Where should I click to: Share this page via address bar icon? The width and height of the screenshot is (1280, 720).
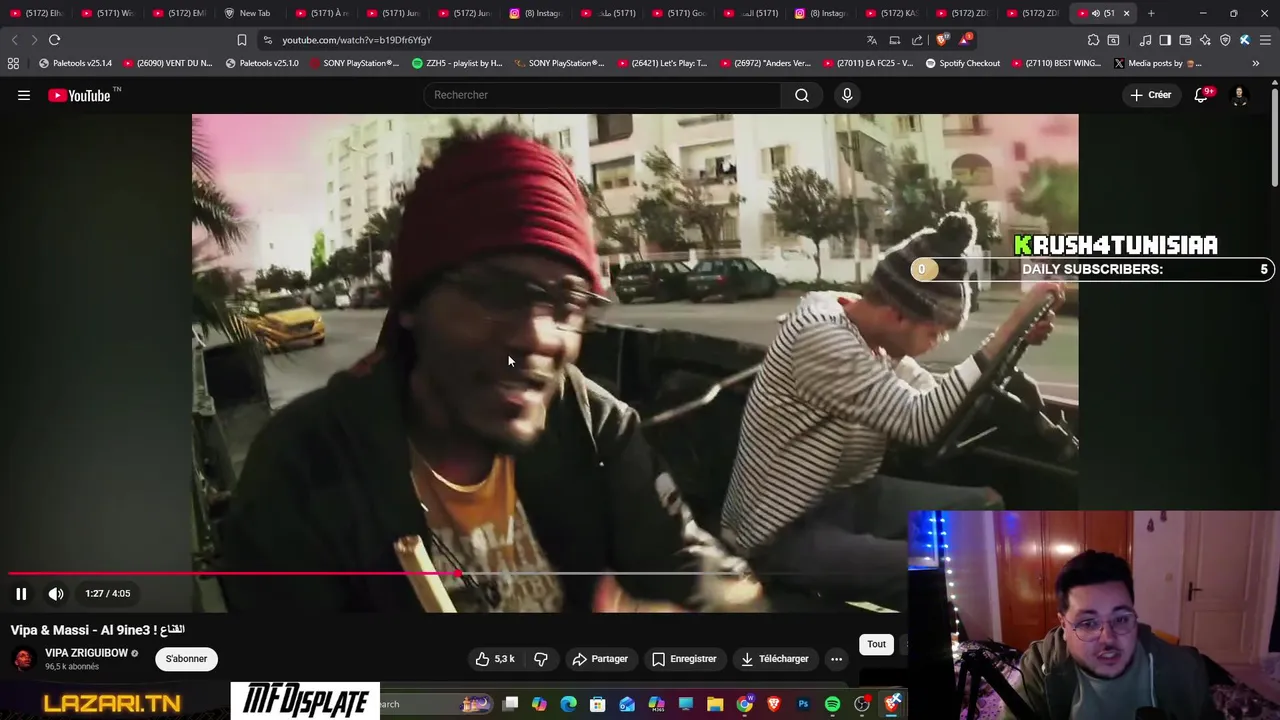tap(918, 40)
